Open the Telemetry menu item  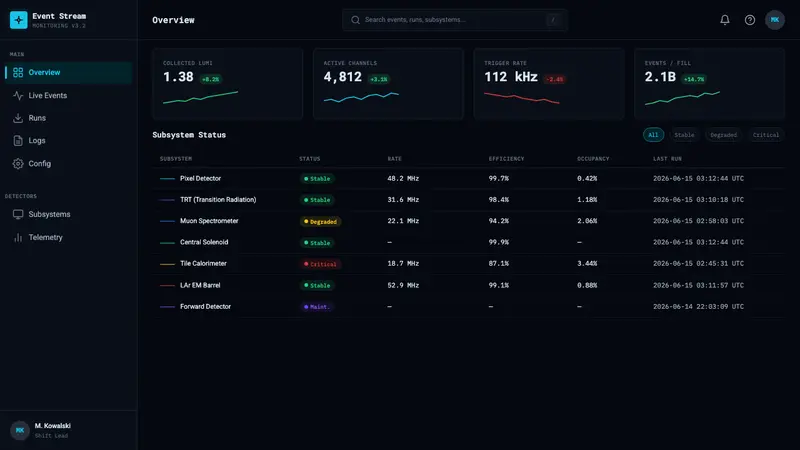[68, 237]
